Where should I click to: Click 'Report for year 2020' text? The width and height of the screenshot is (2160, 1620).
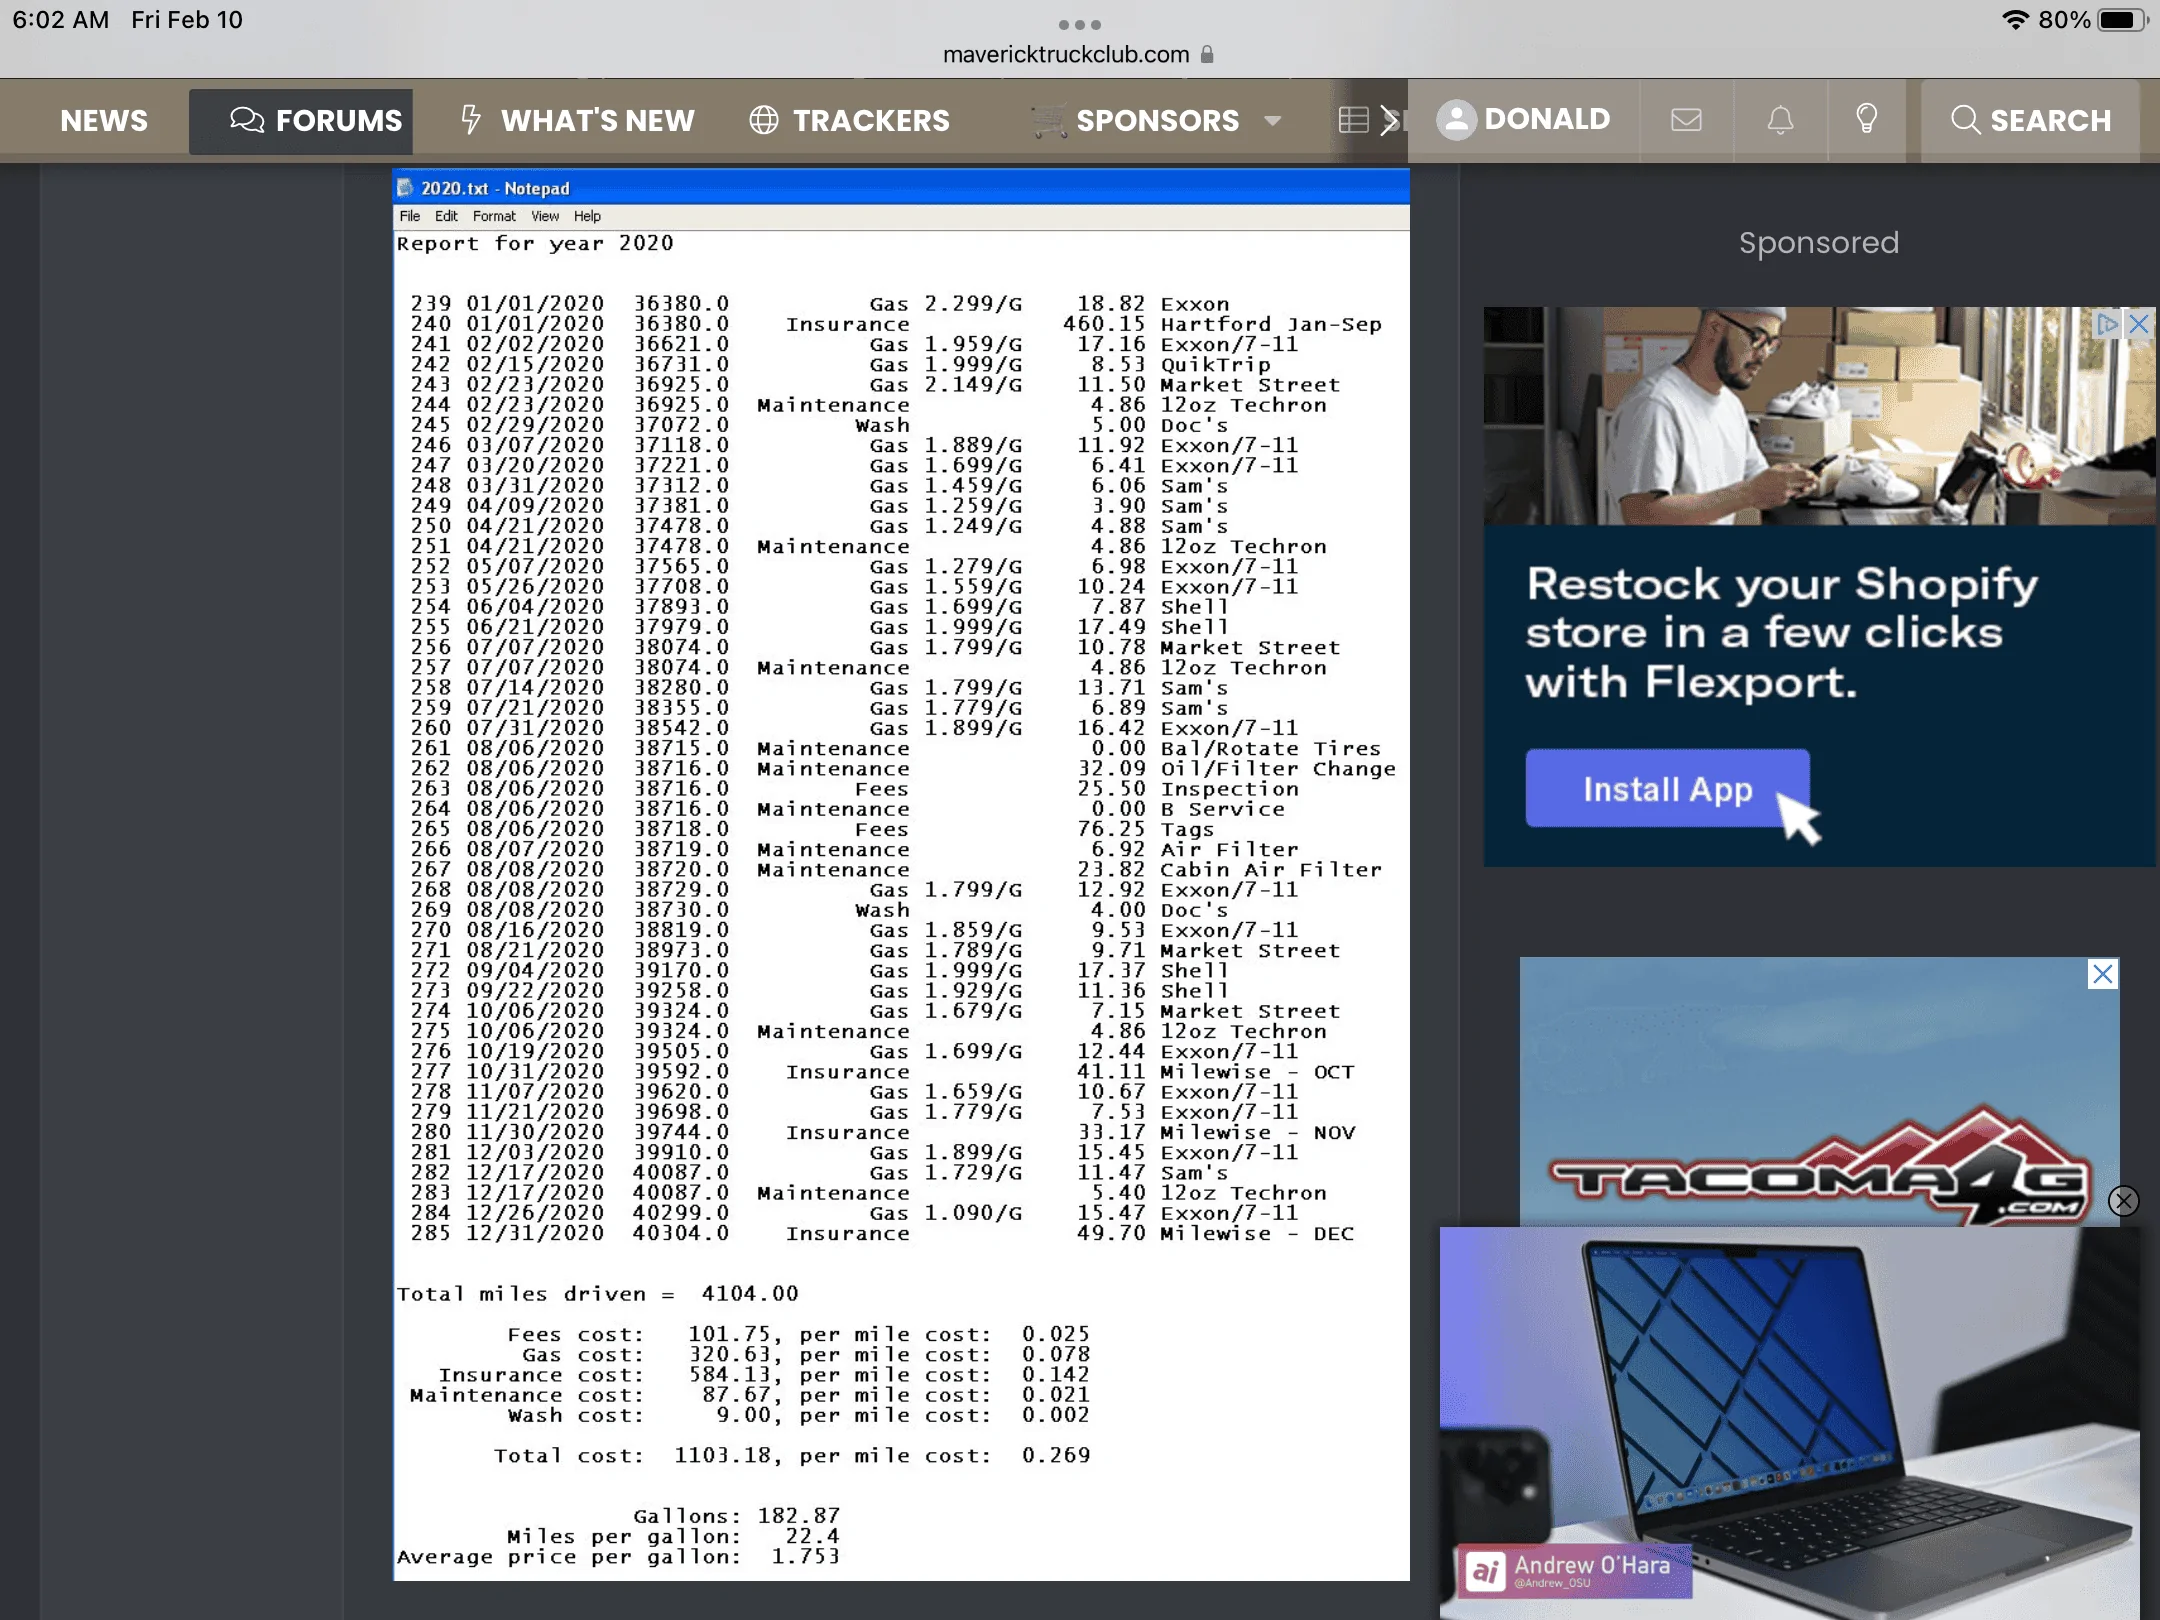click(535, 243)
